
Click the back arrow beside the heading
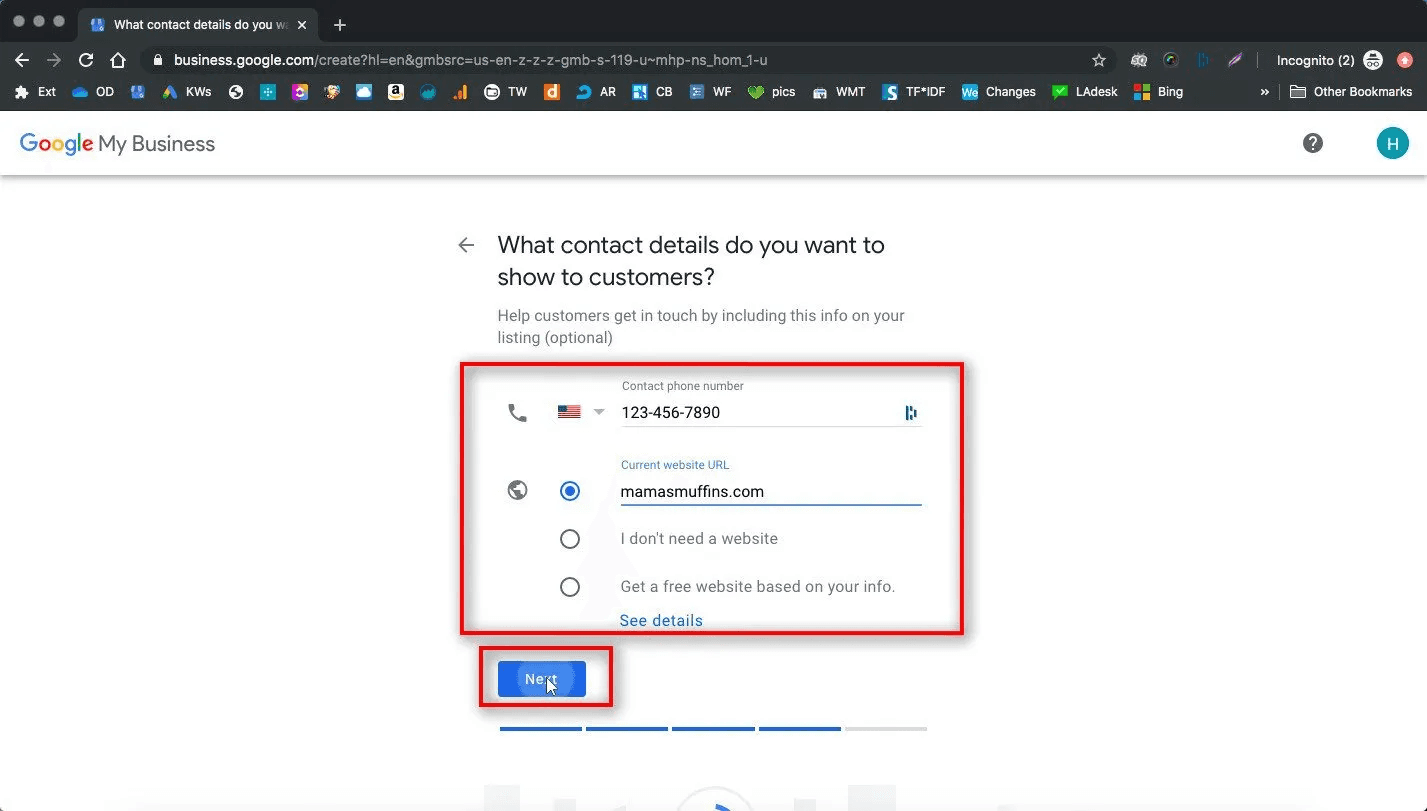pyautogui.click(x=466, y=245)
